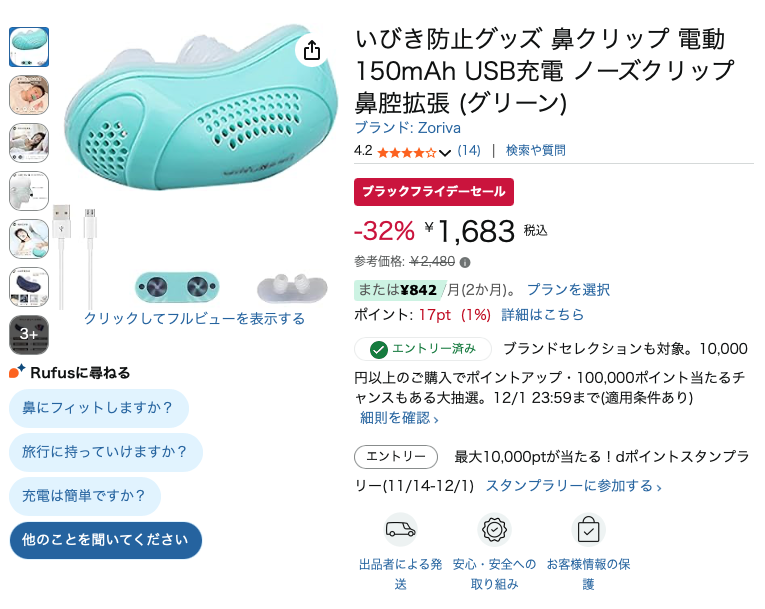Ask Rufus 旅行に持っていけますか？
Screen dimensions: 765x609
point(105,452)
